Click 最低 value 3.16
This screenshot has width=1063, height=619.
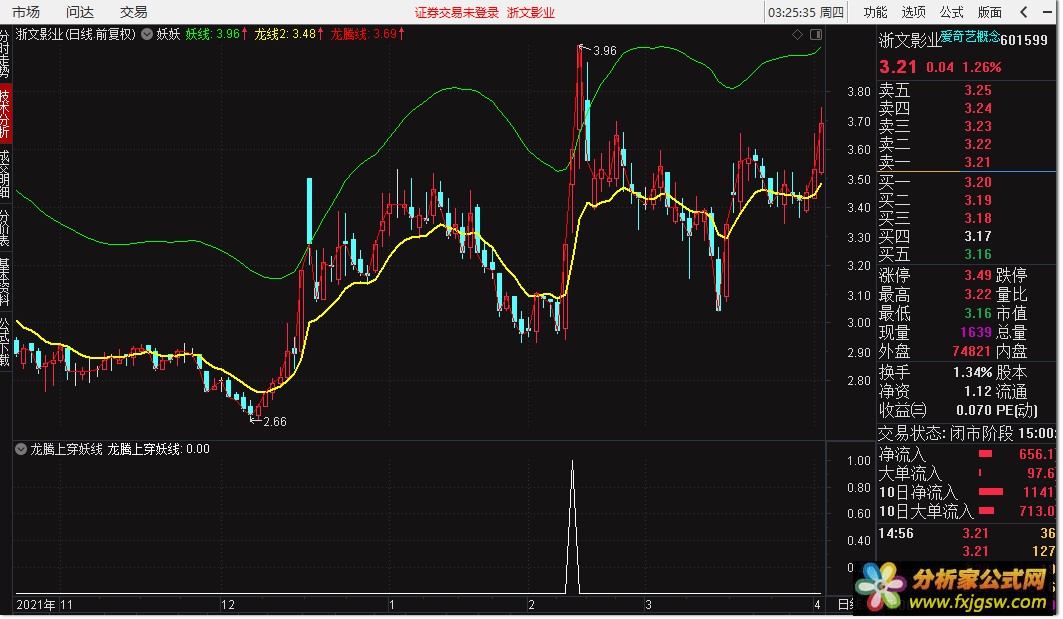click(978, 313)
